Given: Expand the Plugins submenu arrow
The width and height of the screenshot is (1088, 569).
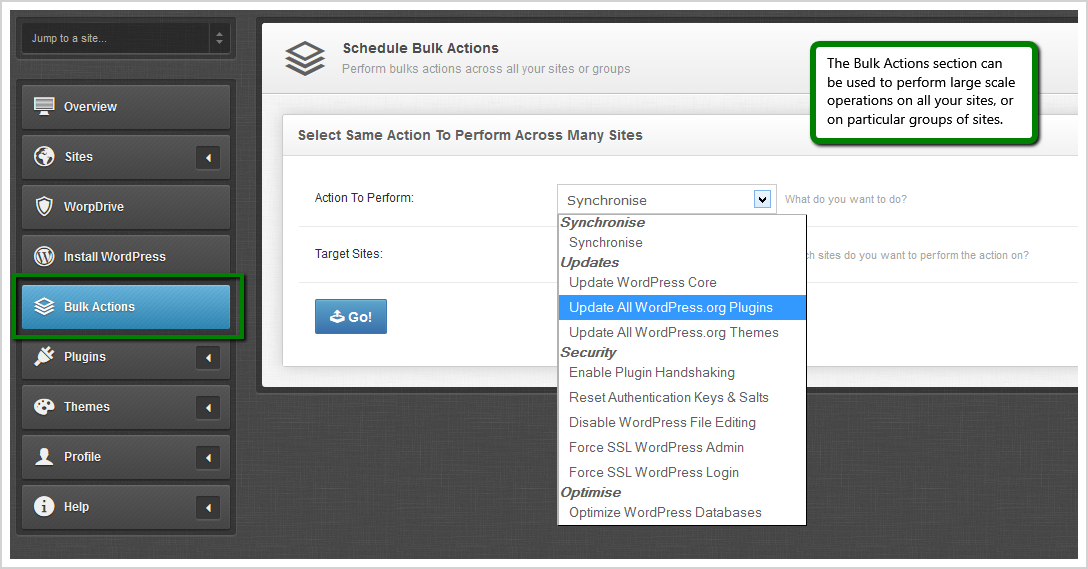Looking at the screenshot, I should click(208, 357).
